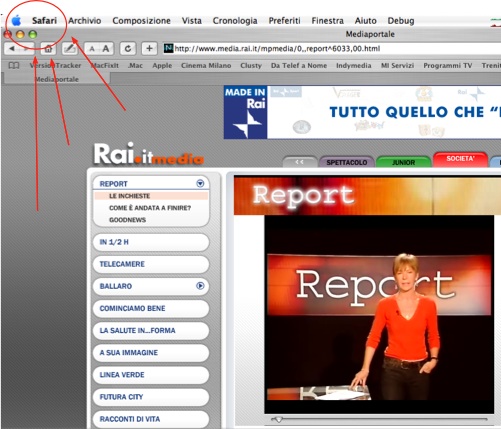This screenshot has height=429, width=501.
Task: Select the A SUA IMMAGINE program
Action: 151,353
